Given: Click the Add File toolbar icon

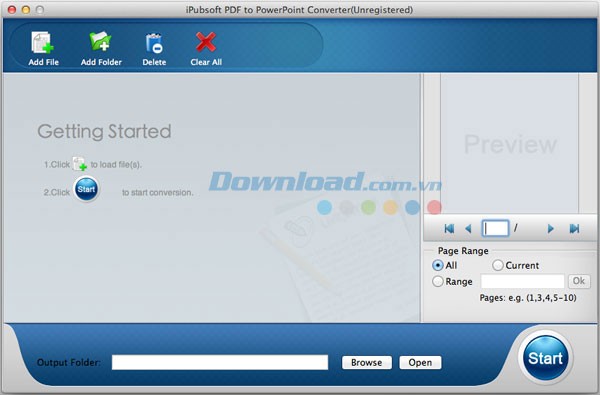Looking at the screenshot, I should click(x=43, y=49).
